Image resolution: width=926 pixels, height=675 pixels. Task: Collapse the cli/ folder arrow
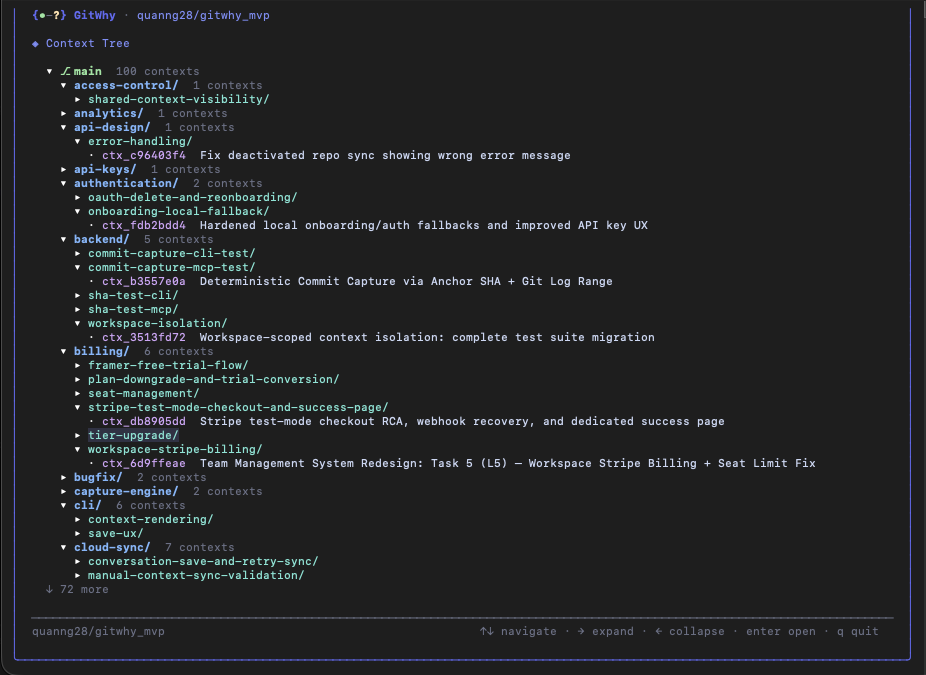pos(64,506)
